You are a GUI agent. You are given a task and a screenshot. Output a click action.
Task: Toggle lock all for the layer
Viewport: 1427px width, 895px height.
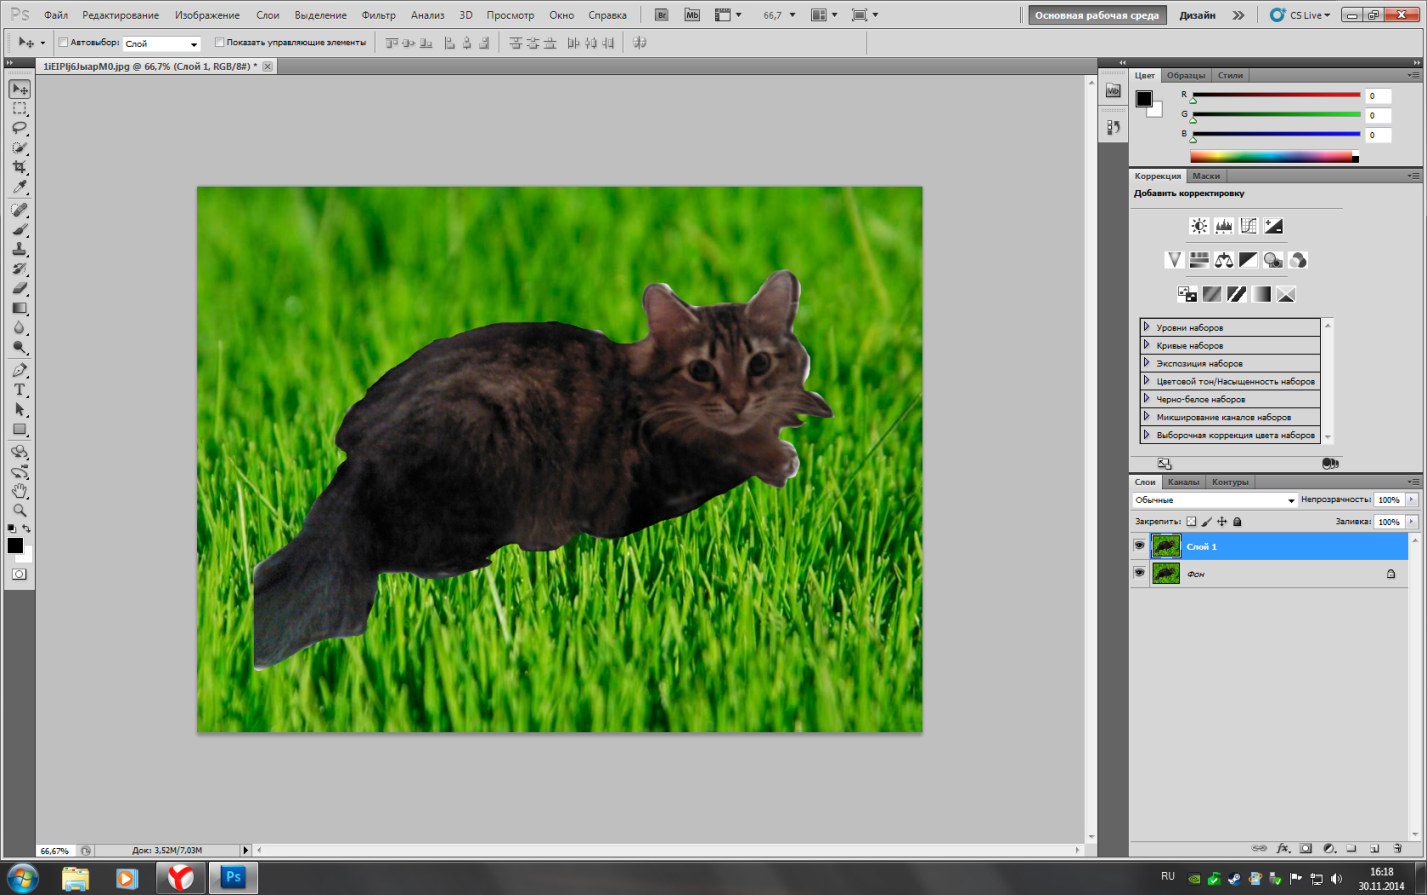[x=1237, y=522]
